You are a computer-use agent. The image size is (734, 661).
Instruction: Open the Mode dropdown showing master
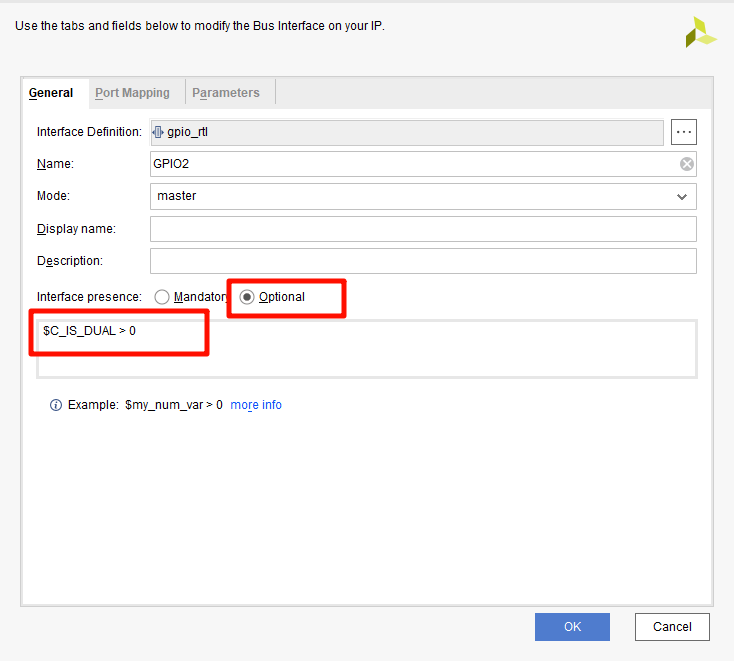[x=423, y=196]
